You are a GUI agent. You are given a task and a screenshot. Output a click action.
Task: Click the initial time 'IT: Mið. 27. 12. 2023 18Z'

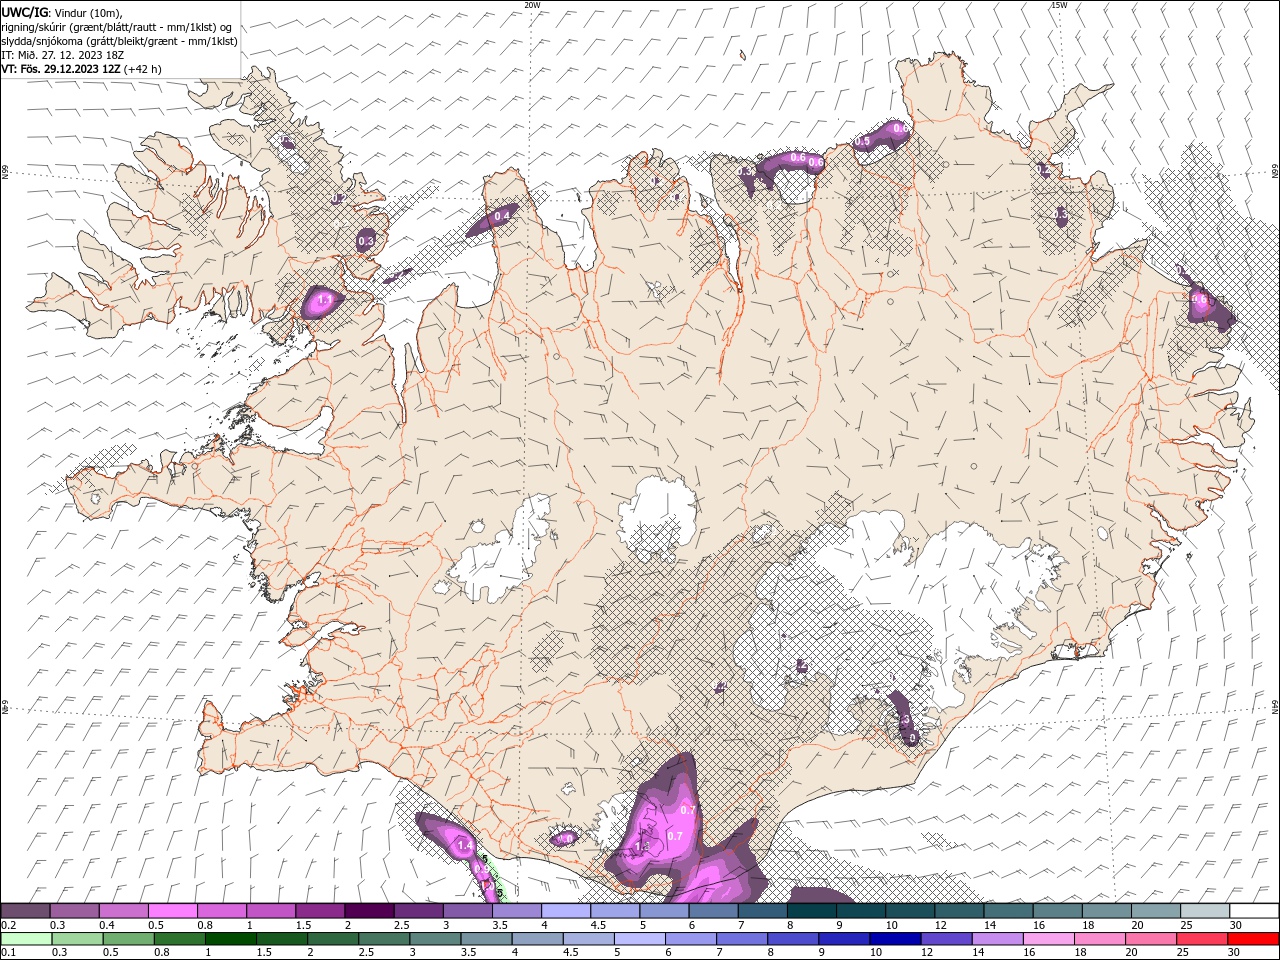62,55
